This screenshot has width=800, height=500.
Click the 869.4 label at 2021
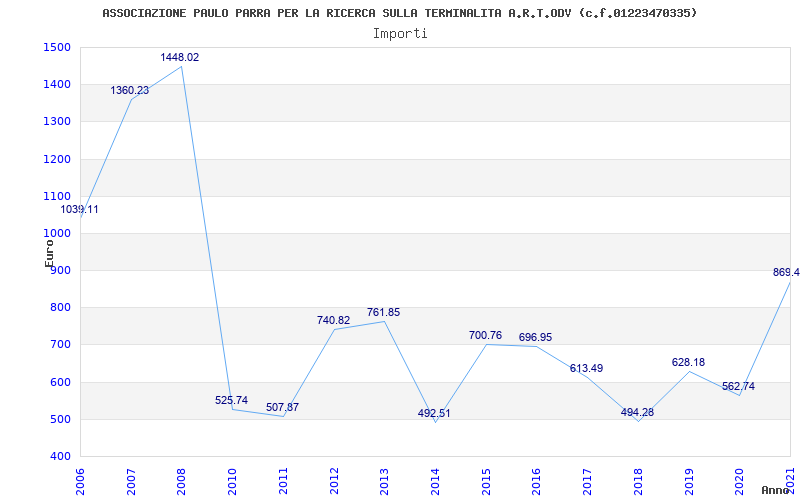pos(786,272)
